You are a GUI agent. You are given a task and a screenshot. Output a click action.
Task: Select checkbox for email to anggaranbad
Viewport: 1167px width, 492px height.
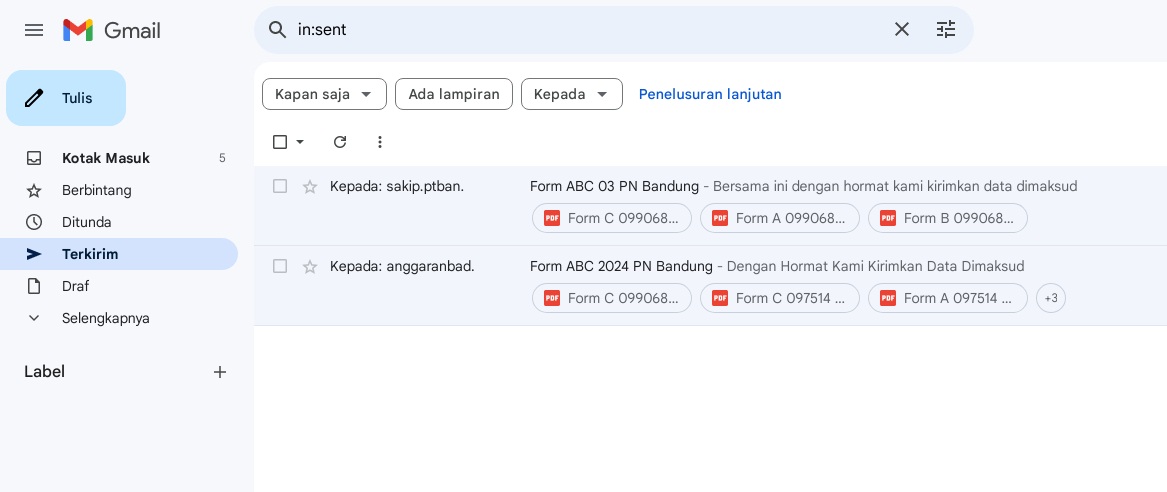click(x=280, y=266)
